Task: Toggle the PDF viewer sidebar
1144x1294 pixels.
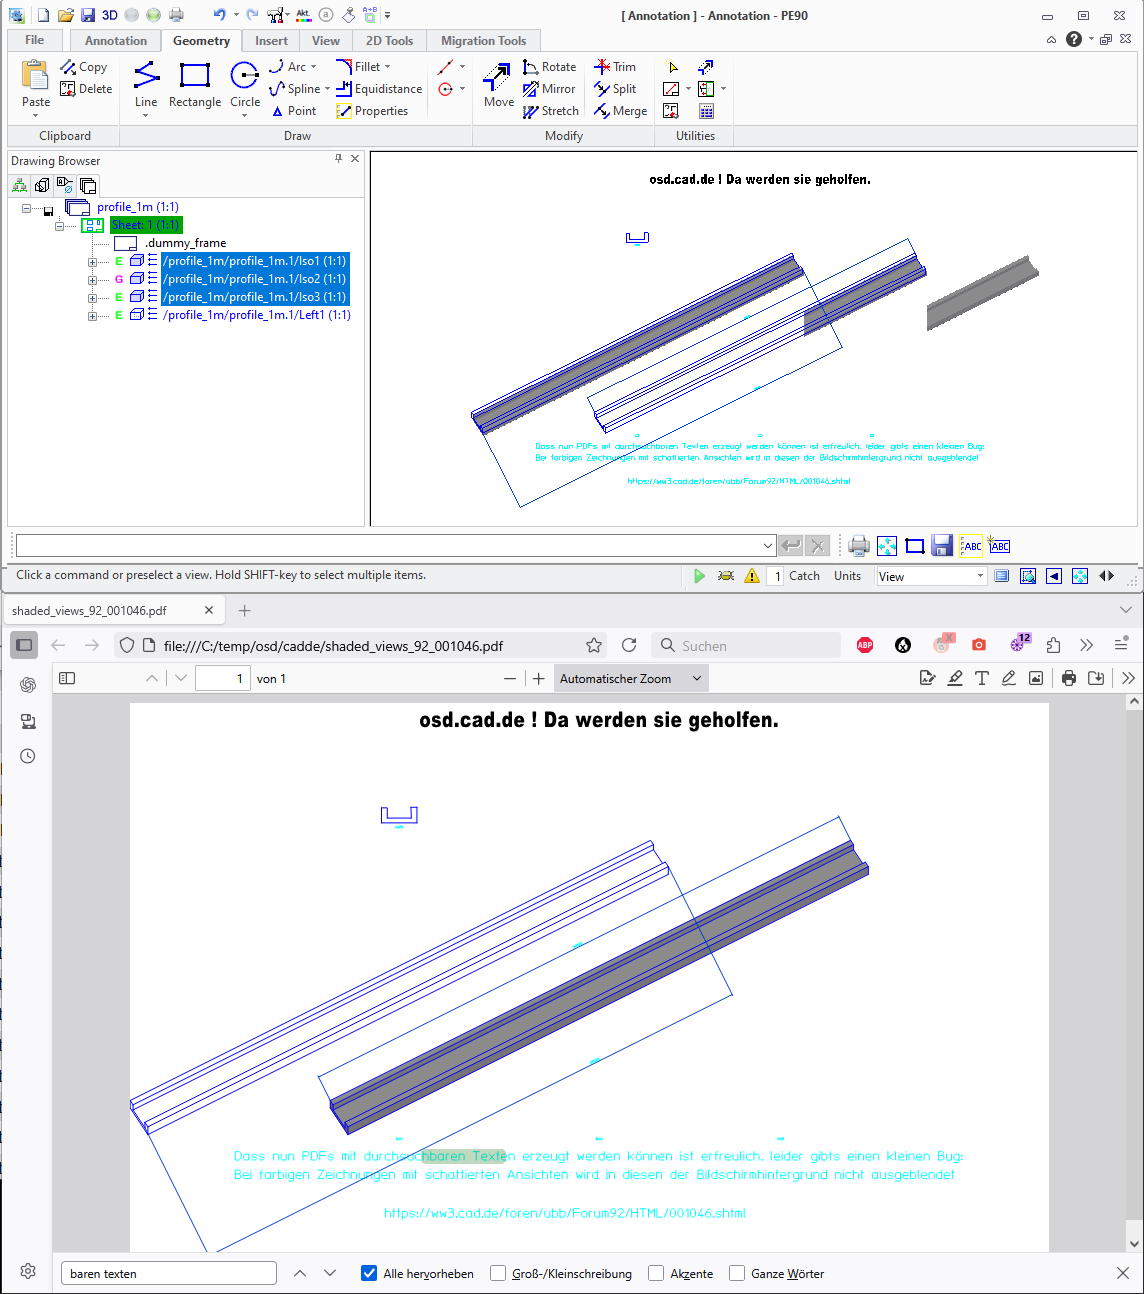Action: pyautogui.click(x=67, y=678)
